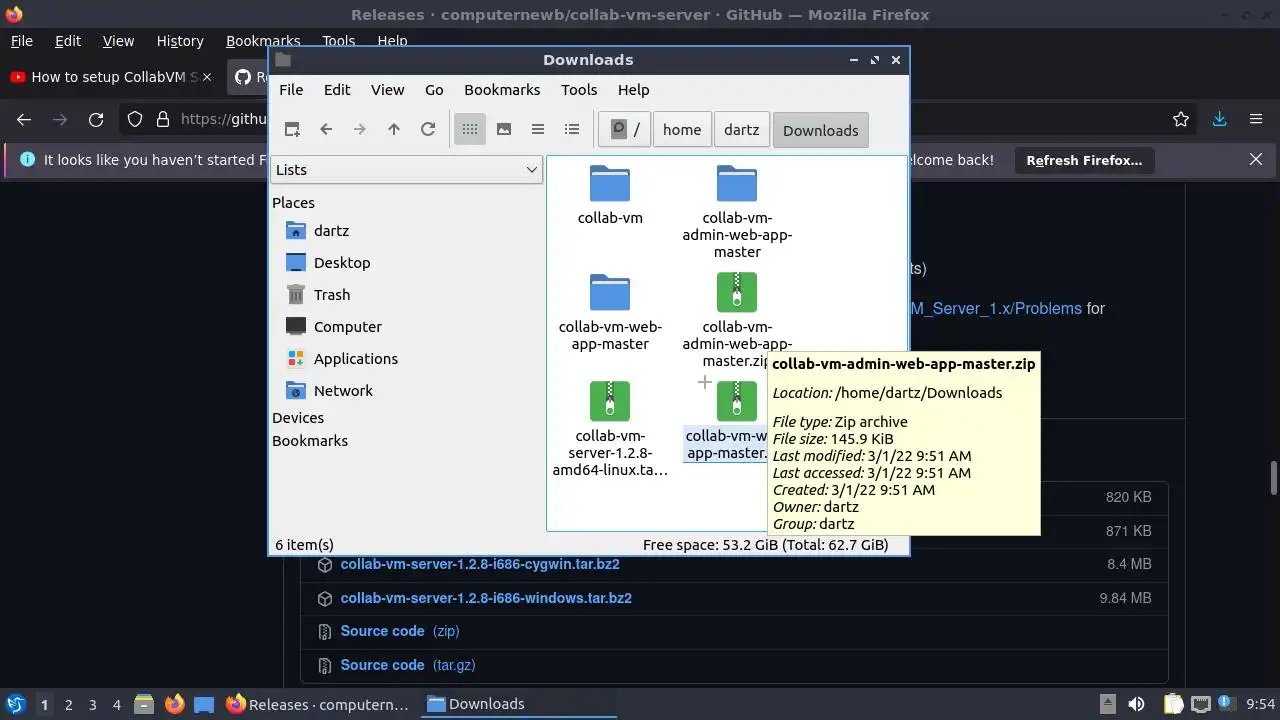Open Edit menu in file manager
The image size is (1280, 720).
337,89
